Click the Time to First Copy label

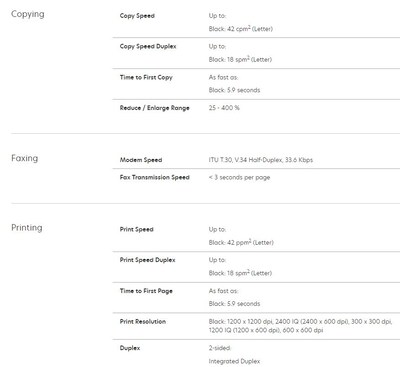(x=146, y=77)
